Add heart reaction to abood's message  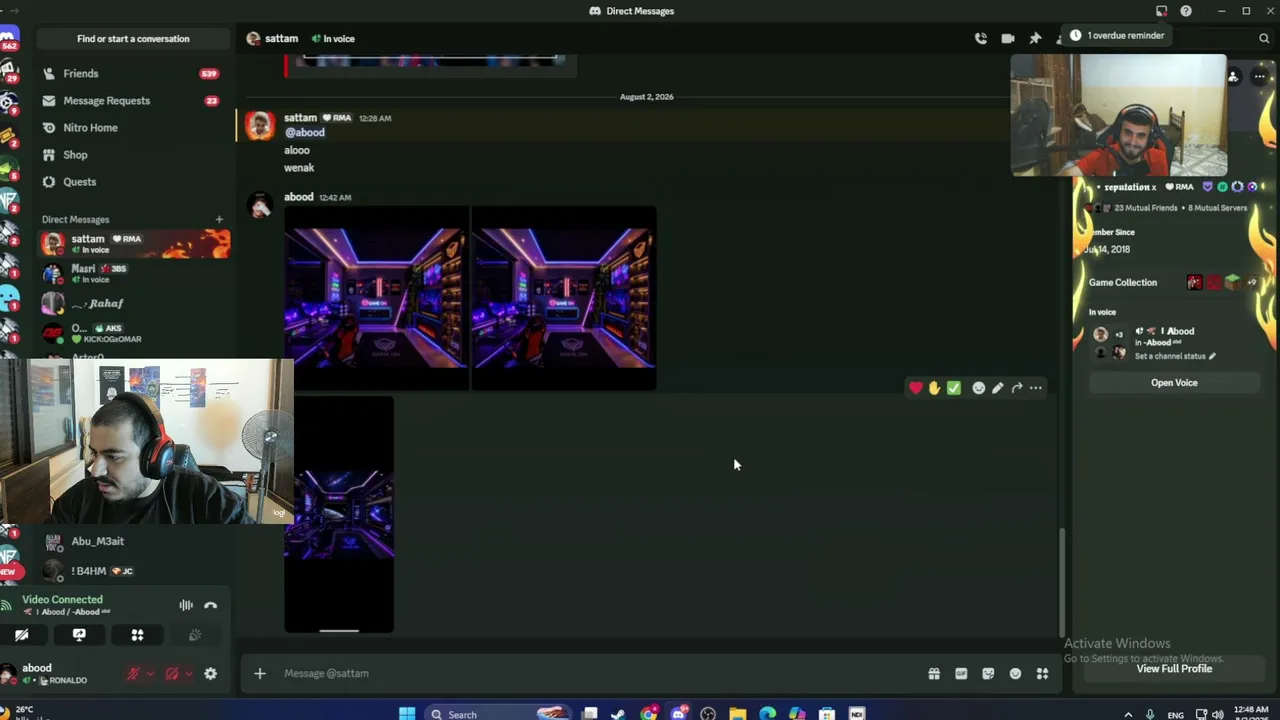click(x=916, y=388)
